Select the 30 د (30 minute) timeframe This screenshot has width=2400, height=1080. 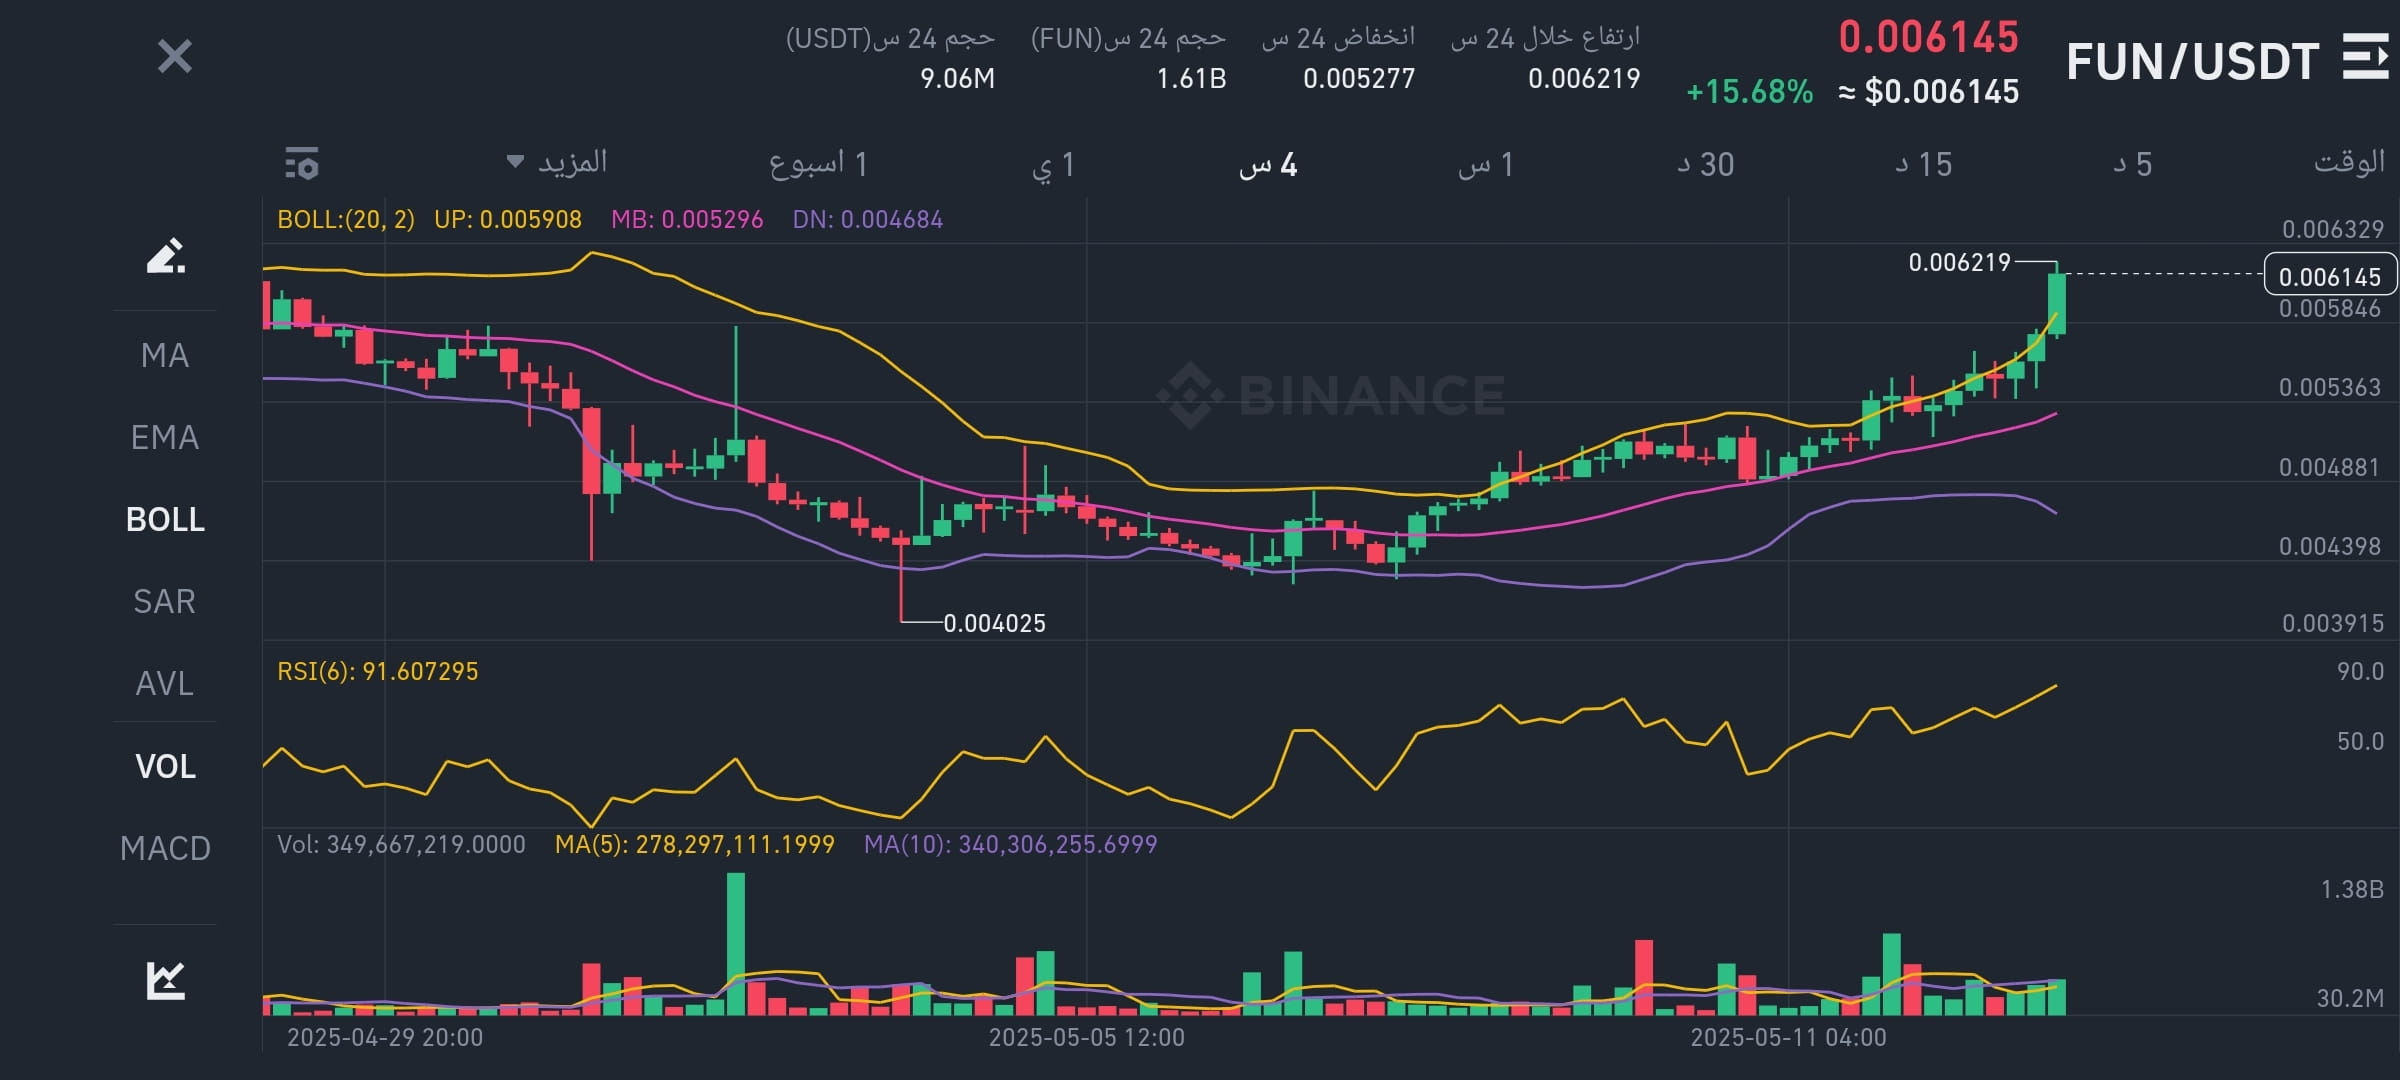click(1706, 164)
